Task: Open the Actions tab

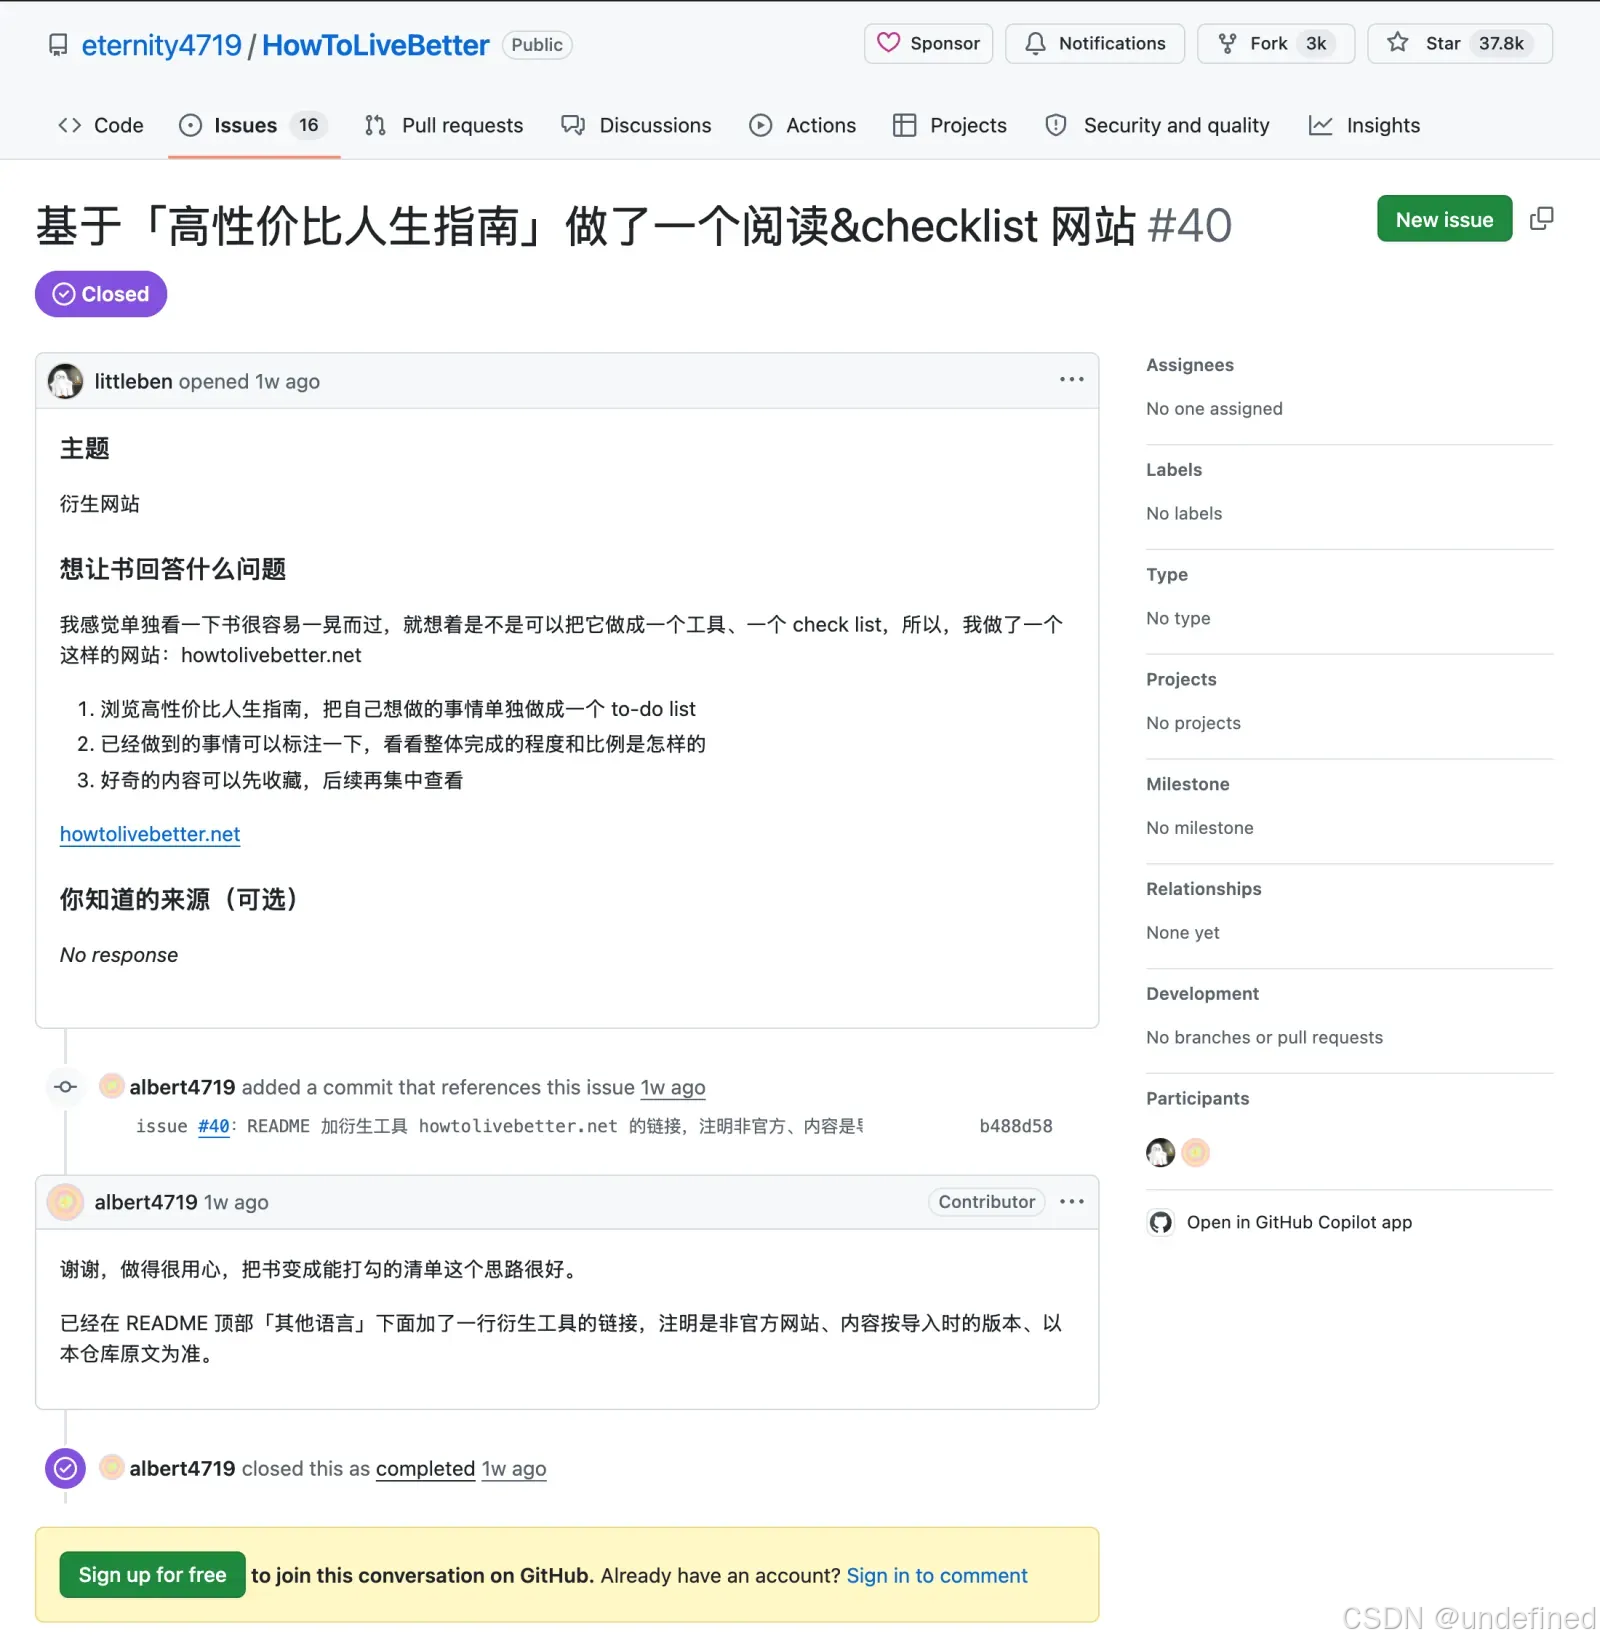Action: click(803, 126)
